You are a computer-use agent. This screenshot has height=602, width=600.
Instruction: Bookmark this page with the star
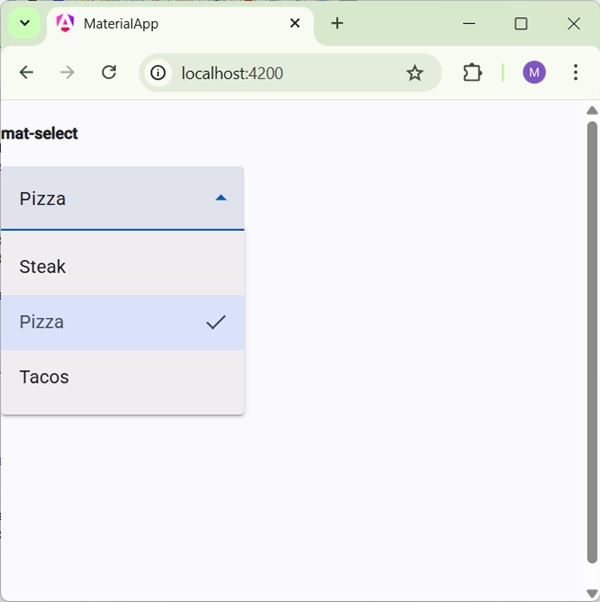click(x=415, y=73)
